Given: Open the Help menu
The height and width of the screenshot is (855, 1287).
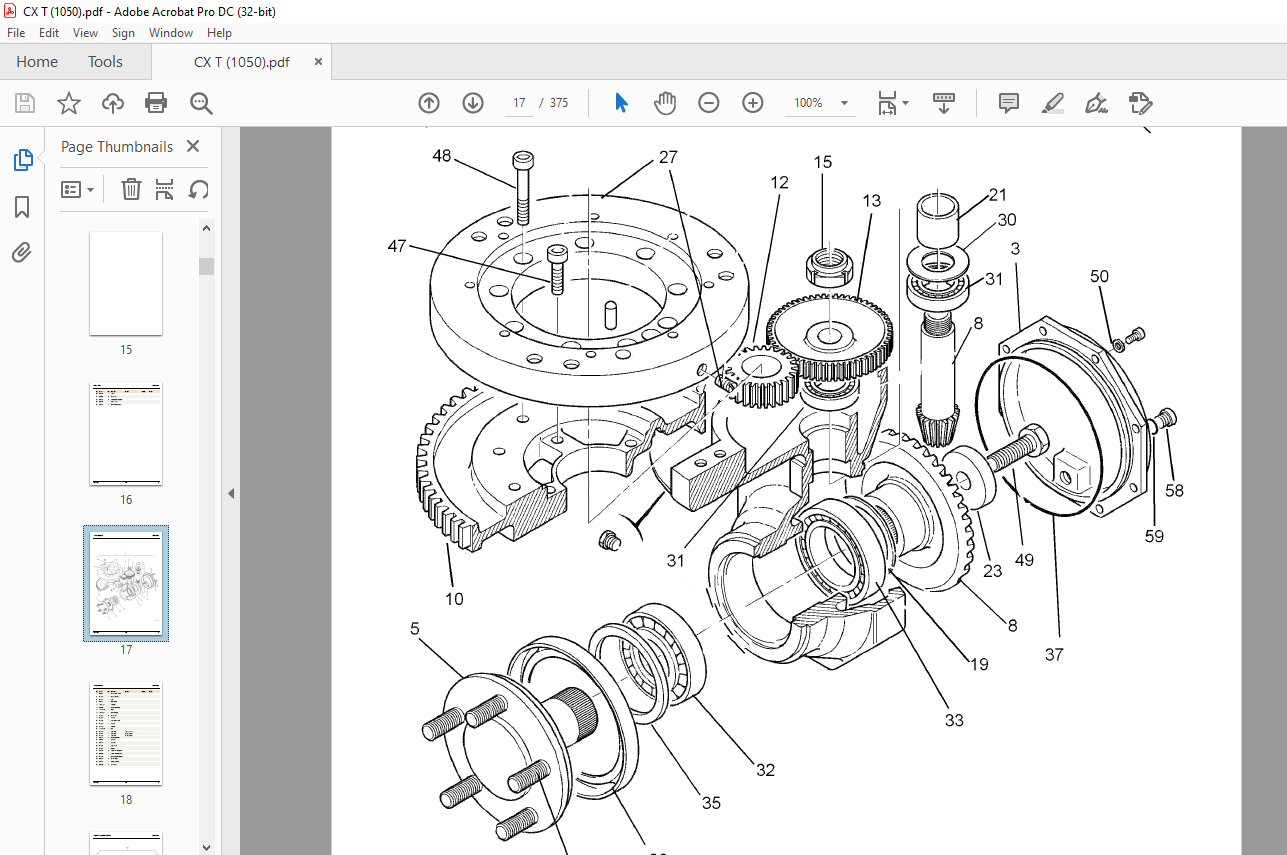Looking at the screenshot, I should (x=219, y=33).
